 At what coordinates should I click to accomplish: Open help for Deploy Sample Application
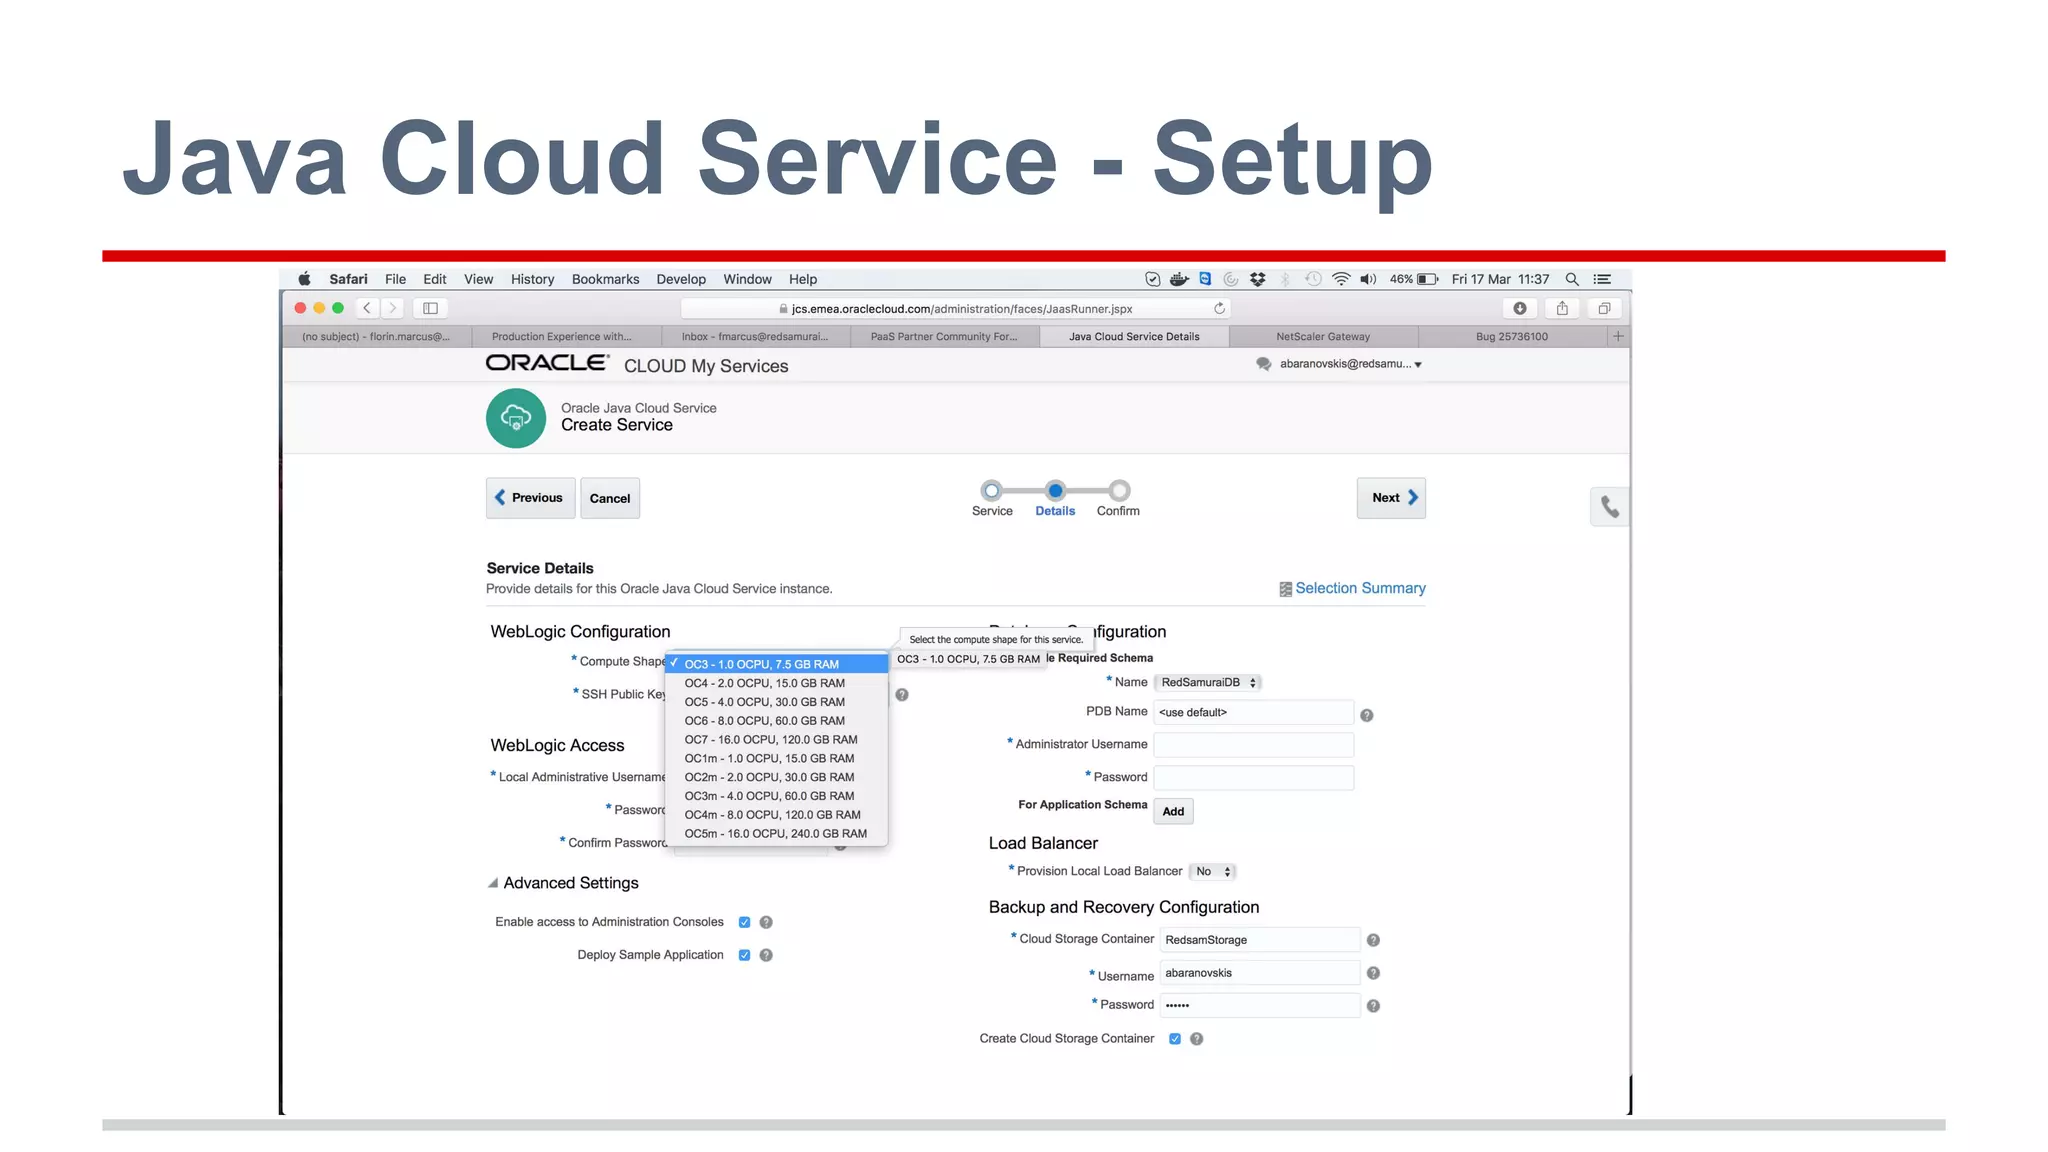(766, 955)
